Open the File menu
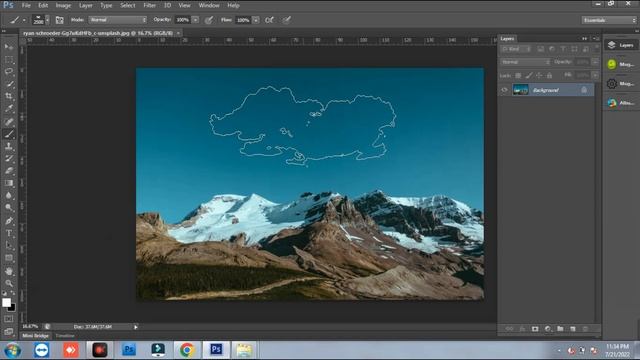Image resolution: width=640 pixels, height=360 pixels. [26, 6]
